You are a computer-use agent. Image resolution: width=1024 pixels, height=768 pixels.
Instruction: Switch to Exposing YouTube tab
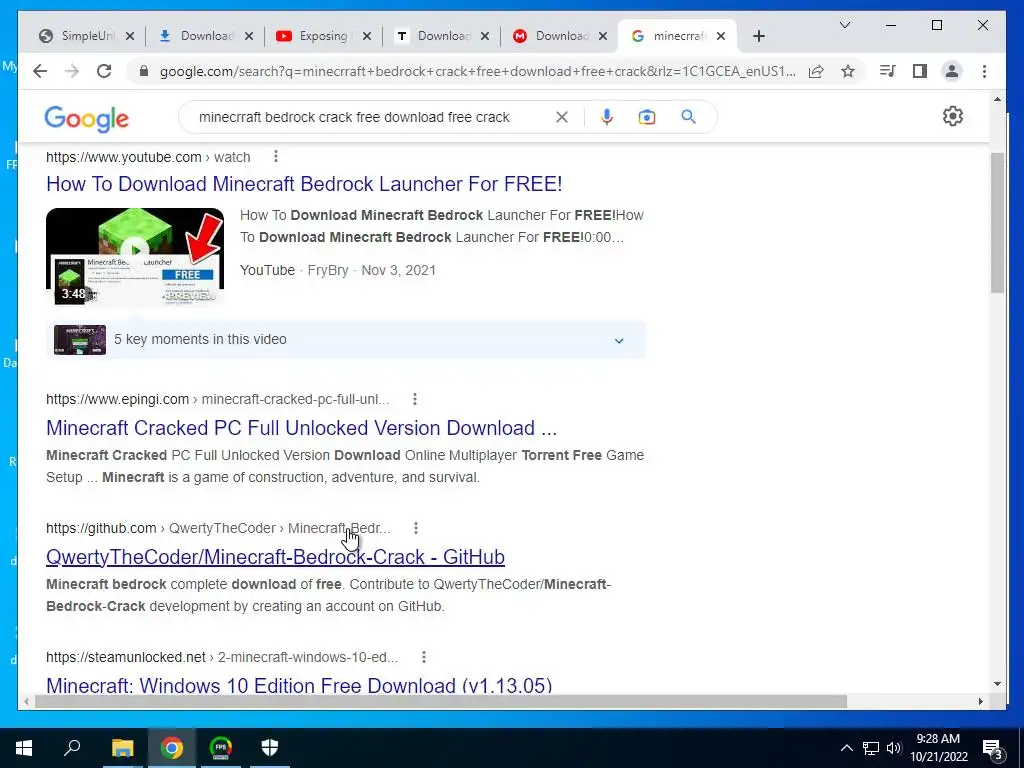click(323, 36)
